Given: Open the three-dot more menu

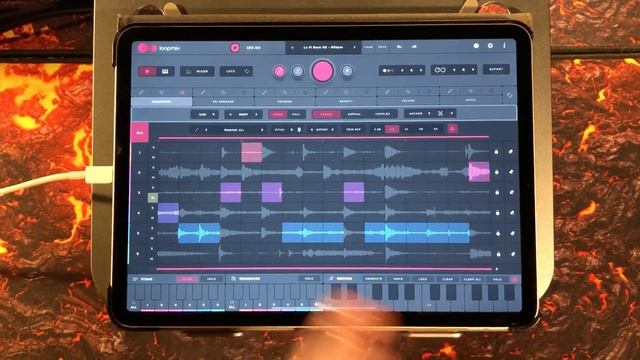Looking at the screenshot, I should pyautogui.click(x=504, y=46).
